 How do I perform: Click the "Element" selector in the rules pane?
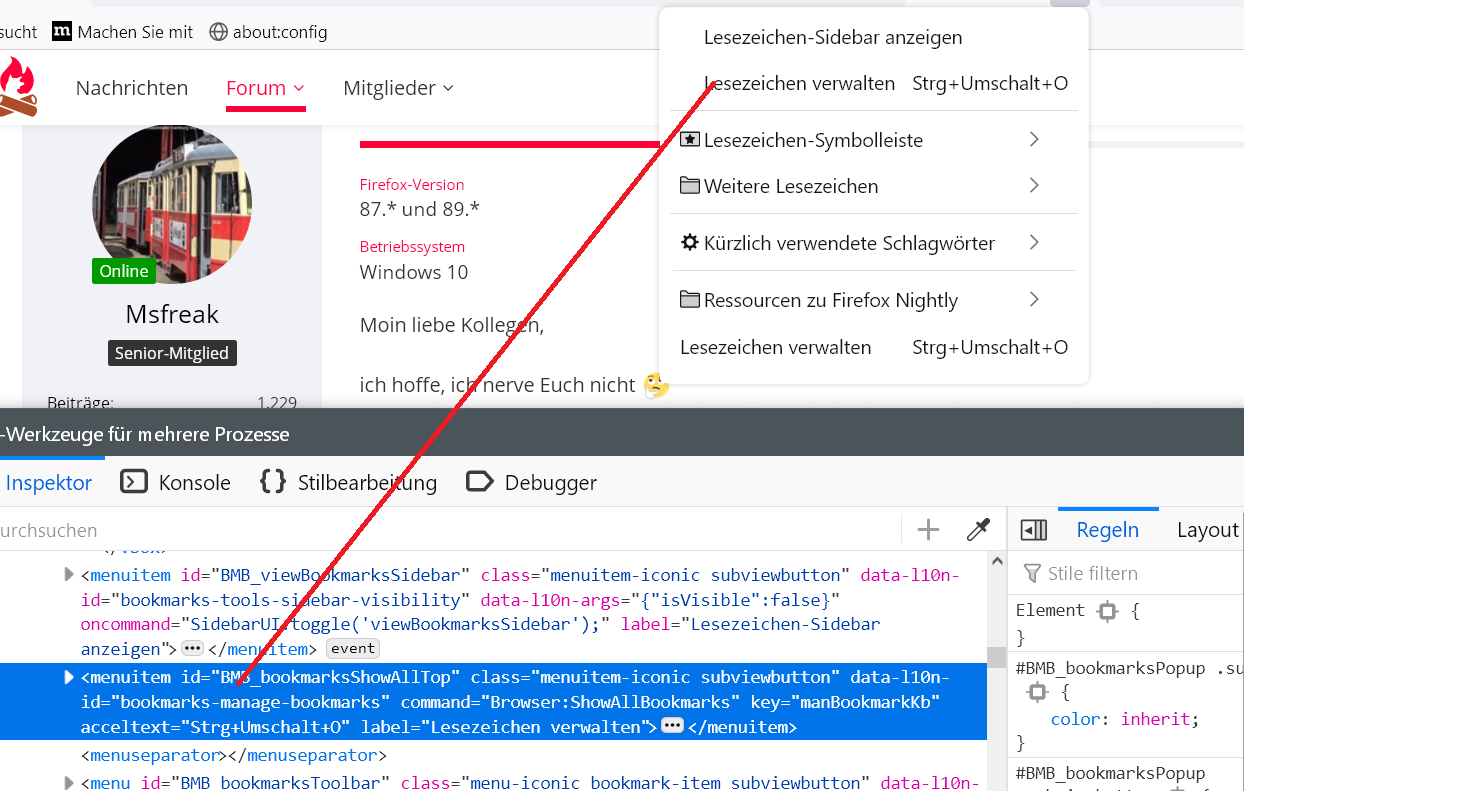click(1050, 611)
